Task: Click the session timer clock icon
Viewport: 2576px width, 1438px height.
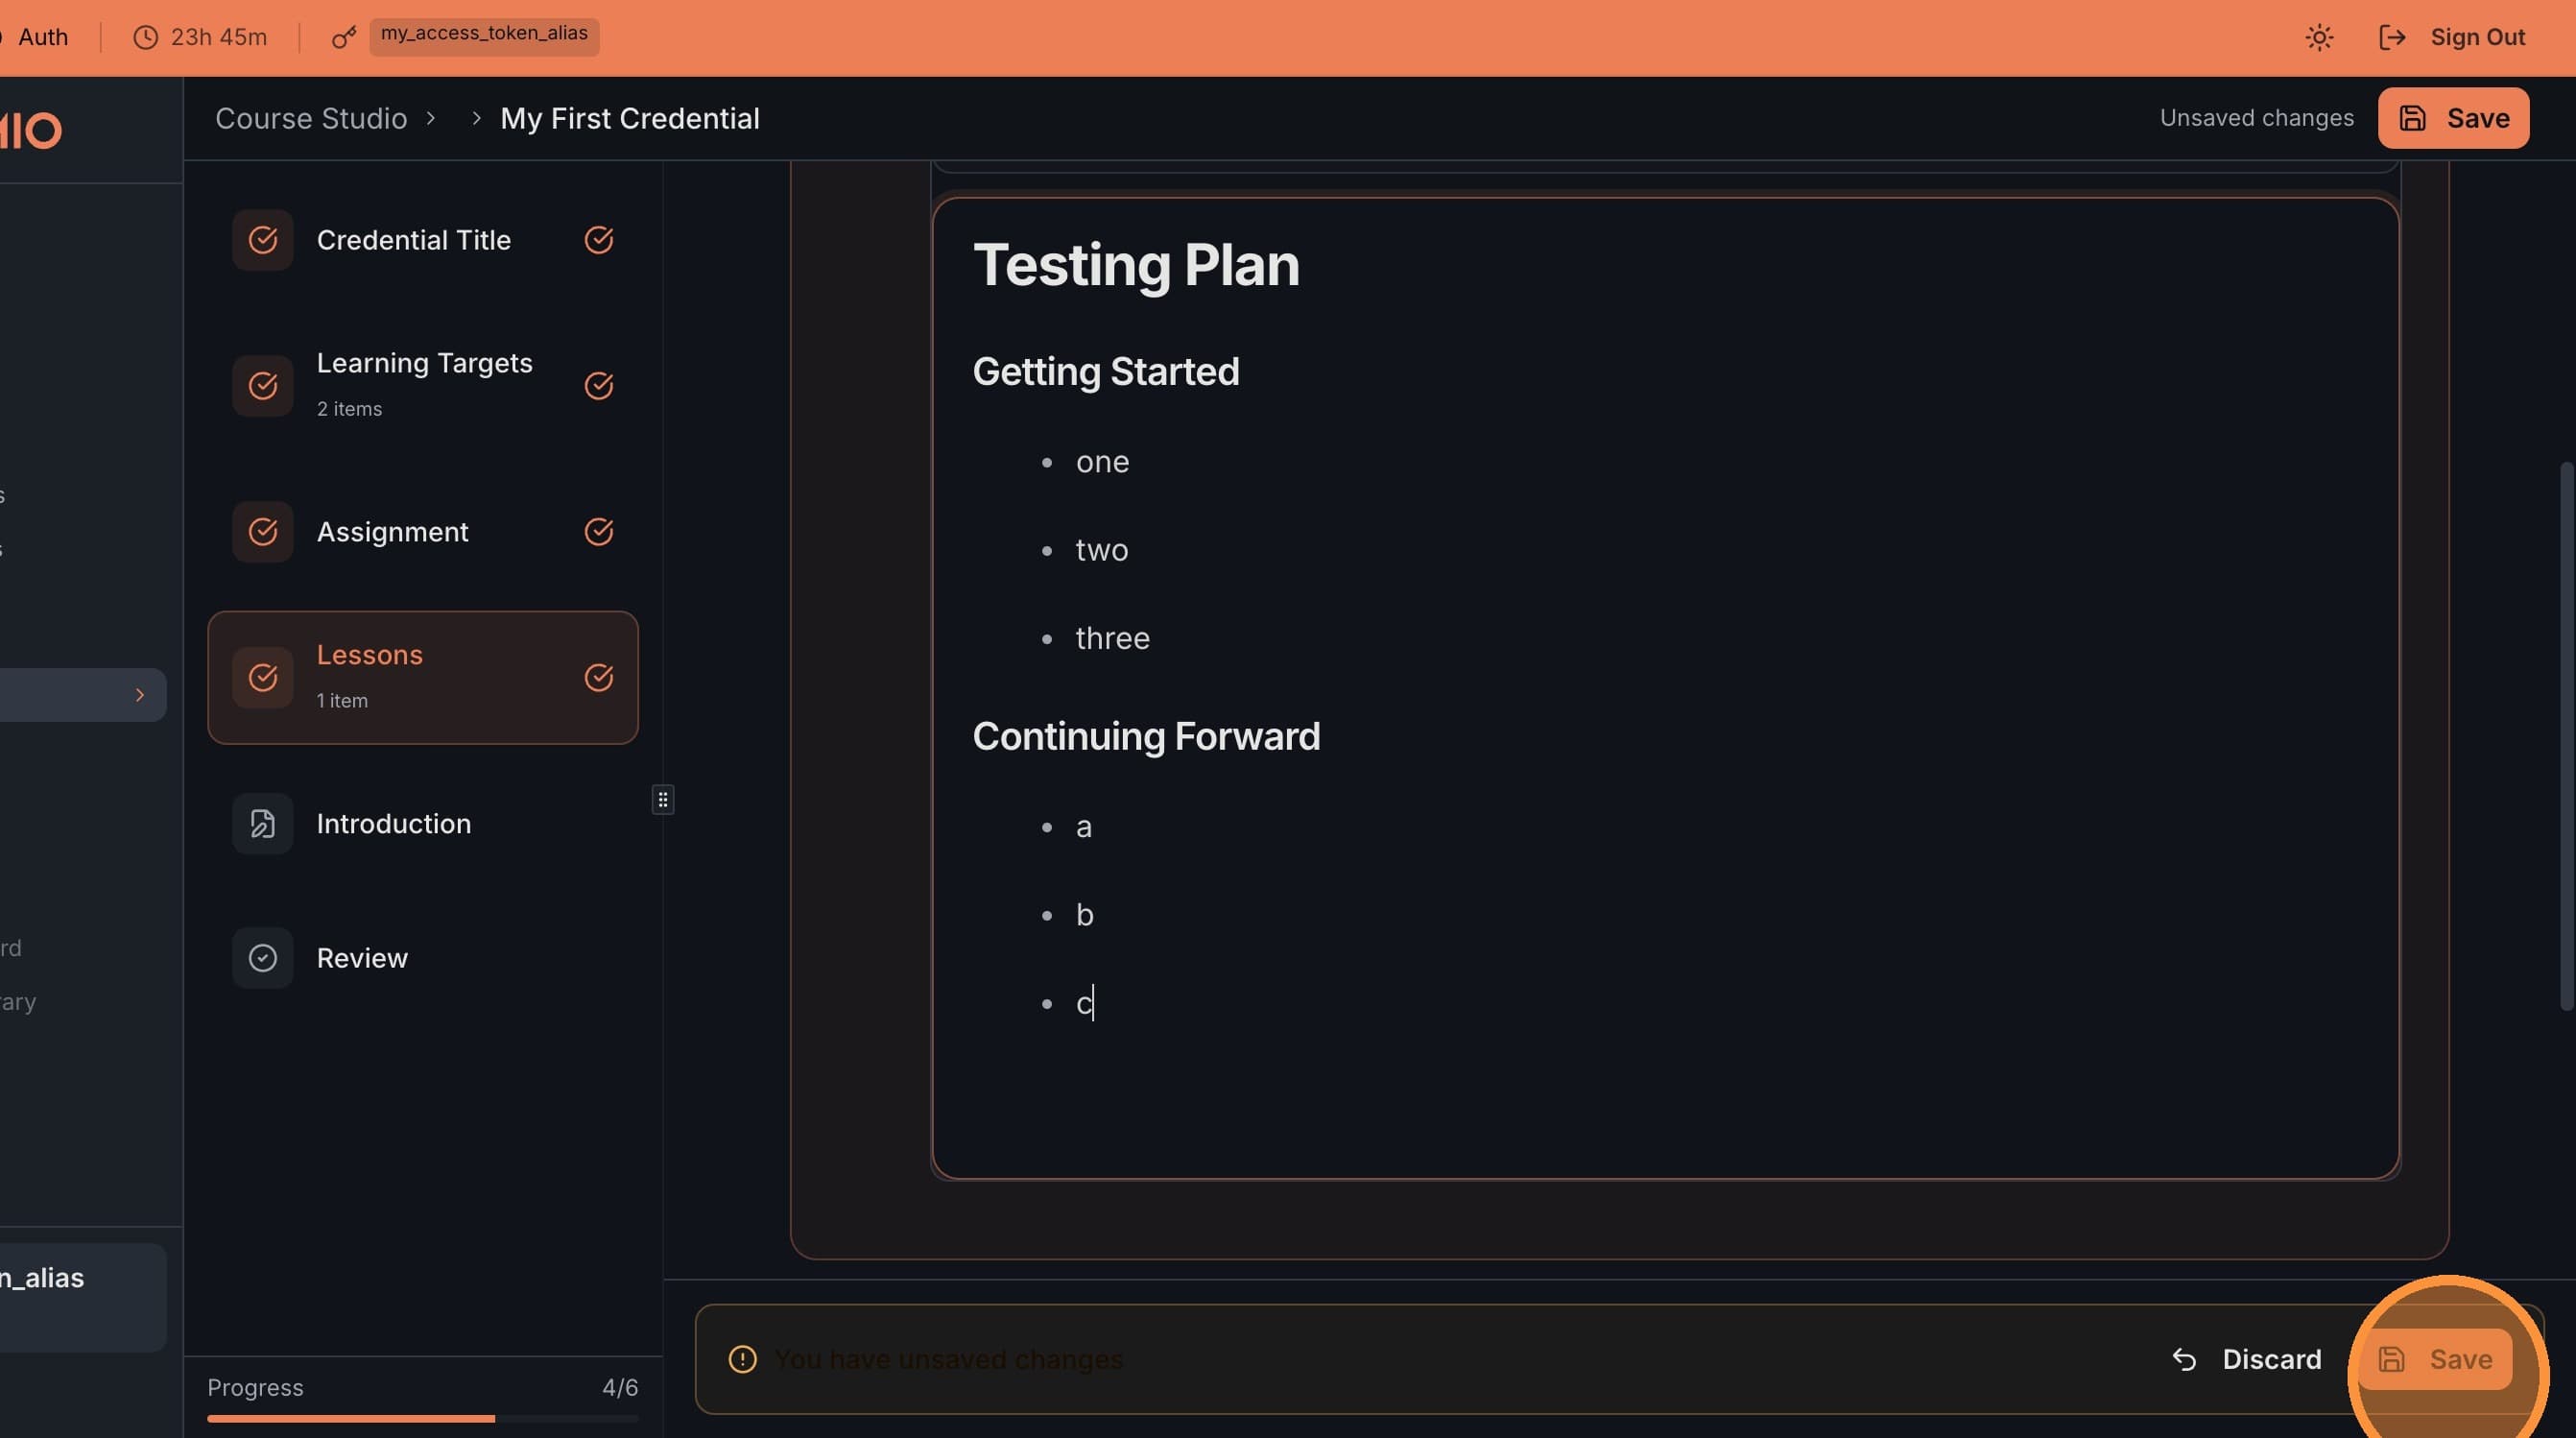Action: (x=146, y=38)
